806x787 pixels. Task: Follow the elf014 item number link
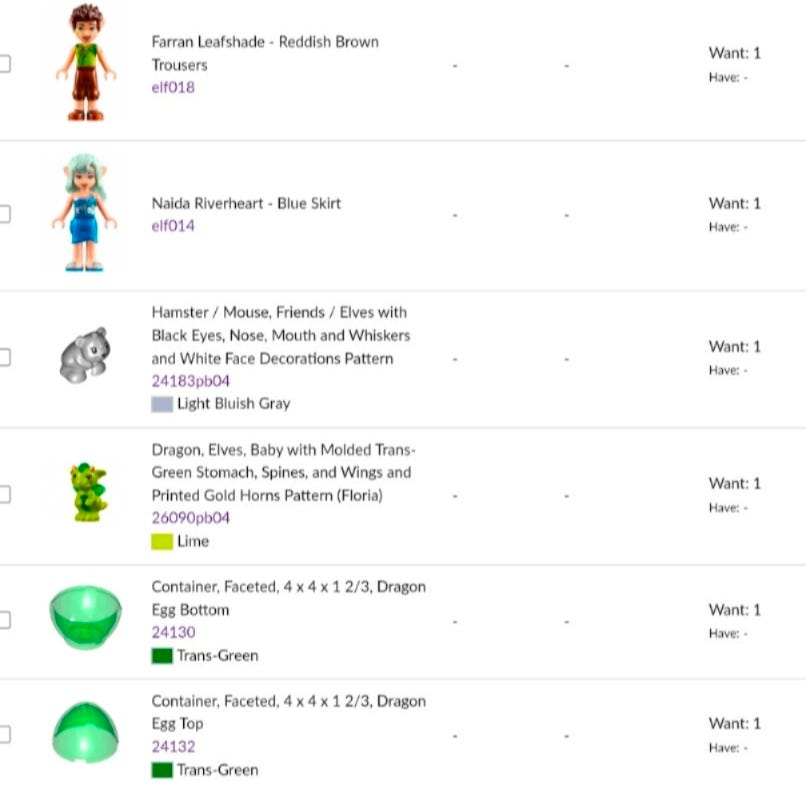(x=173, y=226)
